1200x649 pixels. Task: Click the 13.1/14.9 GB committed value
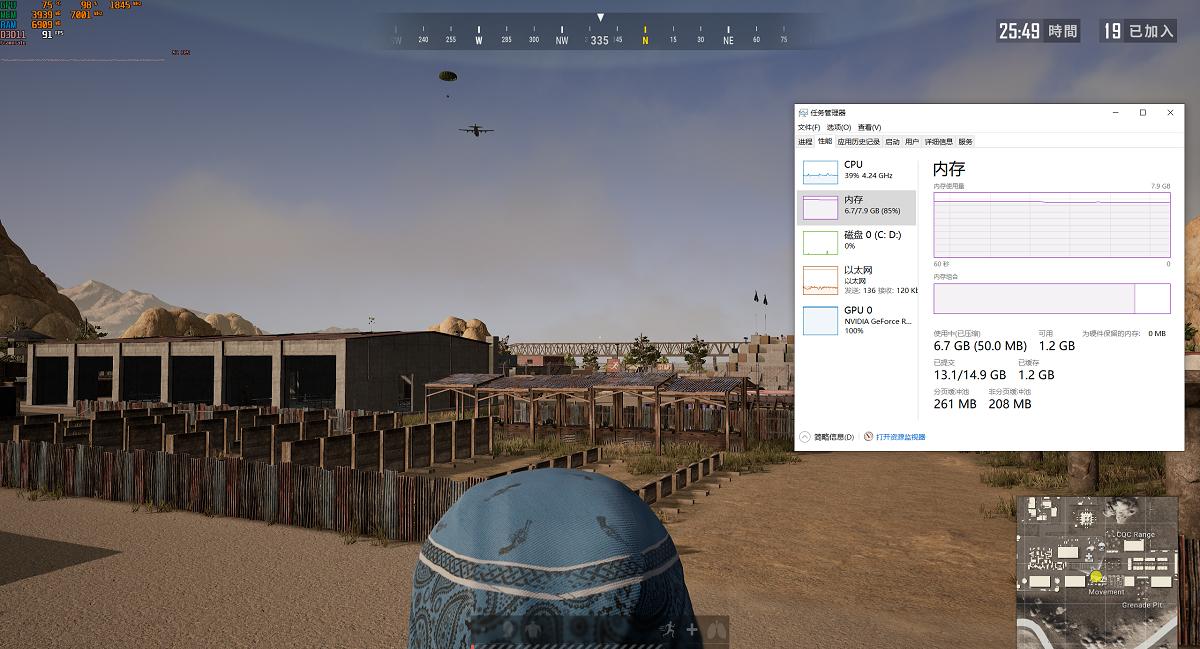click(x=970, y=375)
